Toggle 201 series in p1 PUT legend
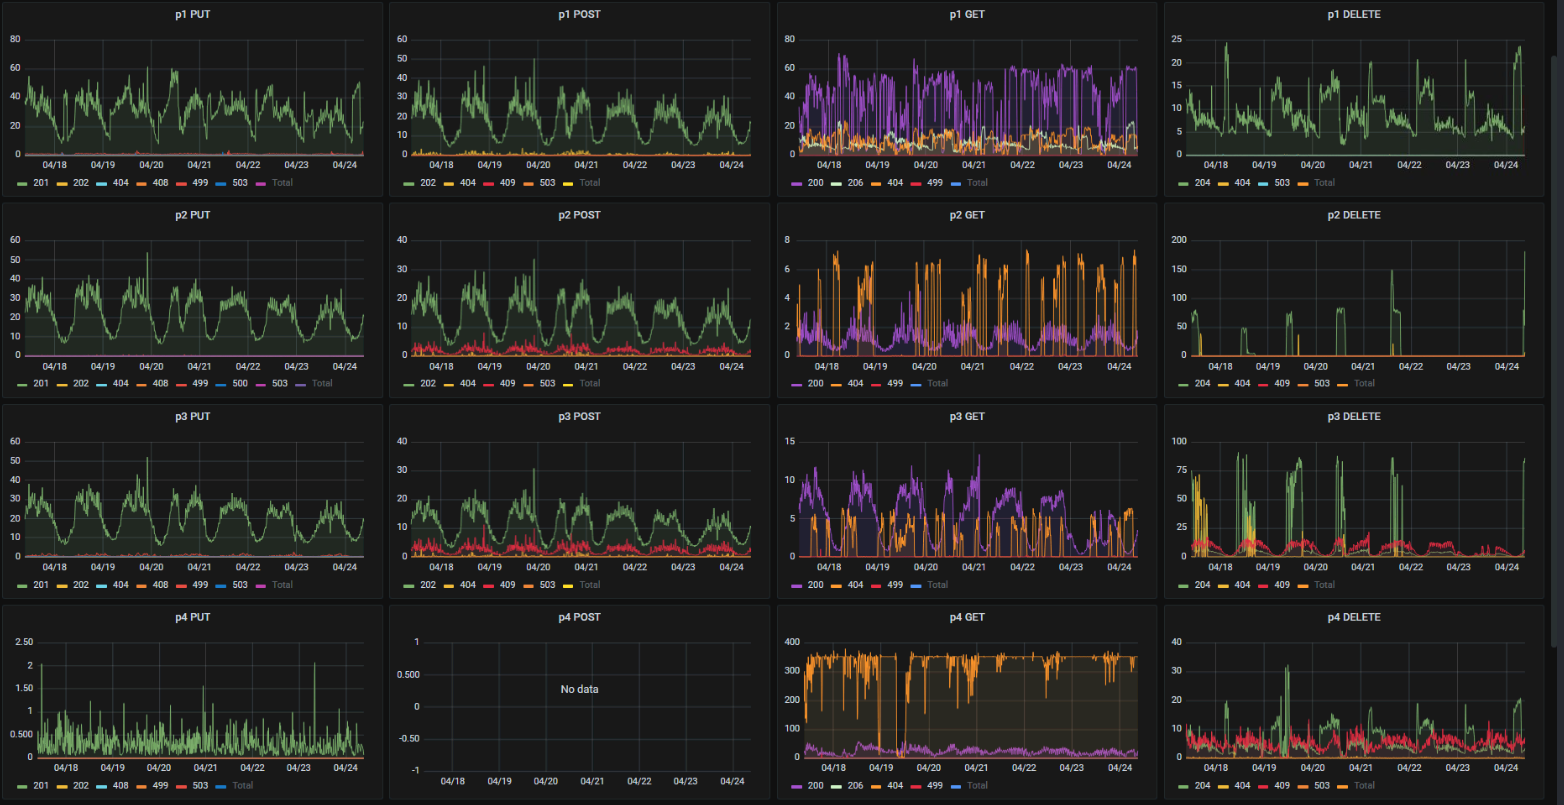The image size is (1564, 805). [41, 183]
